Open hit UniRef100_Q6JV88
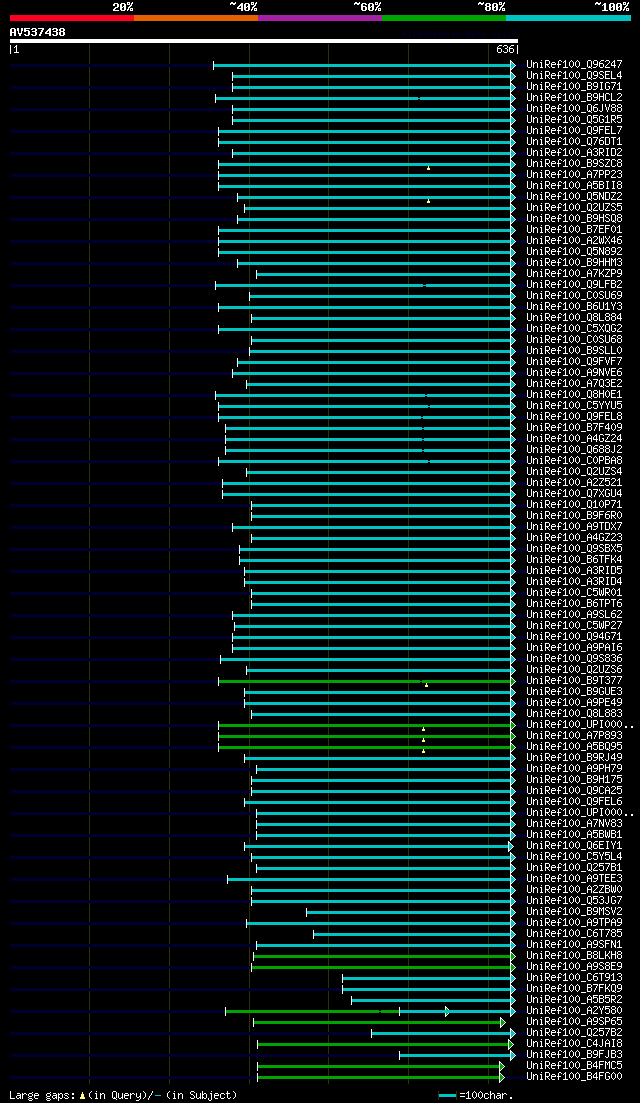This screenshot has width=640, height=1103. pos(574,108)
